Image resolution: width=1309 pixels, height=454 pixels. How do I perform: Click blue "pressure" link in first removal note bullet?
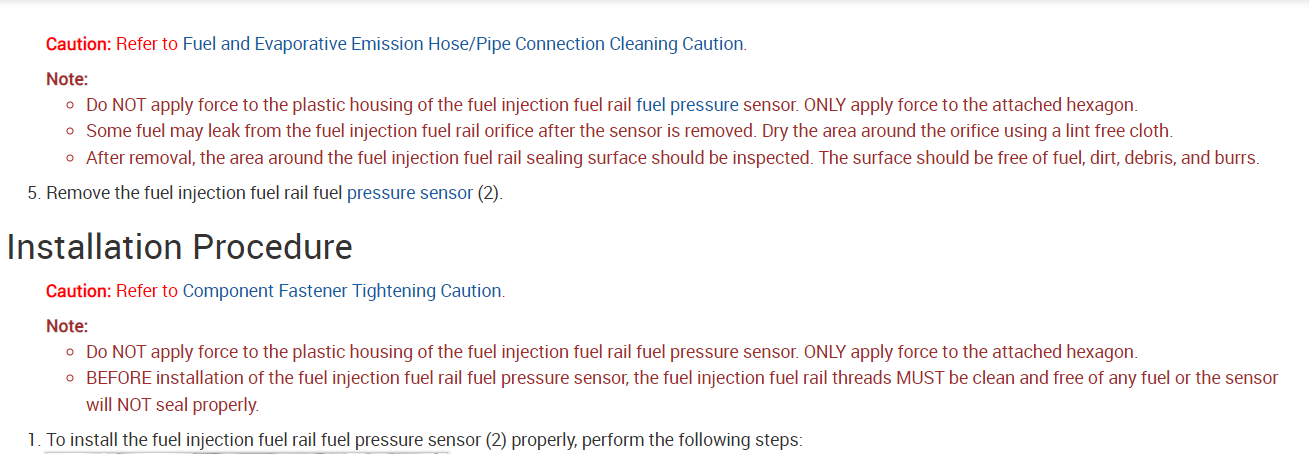(704, 104)
